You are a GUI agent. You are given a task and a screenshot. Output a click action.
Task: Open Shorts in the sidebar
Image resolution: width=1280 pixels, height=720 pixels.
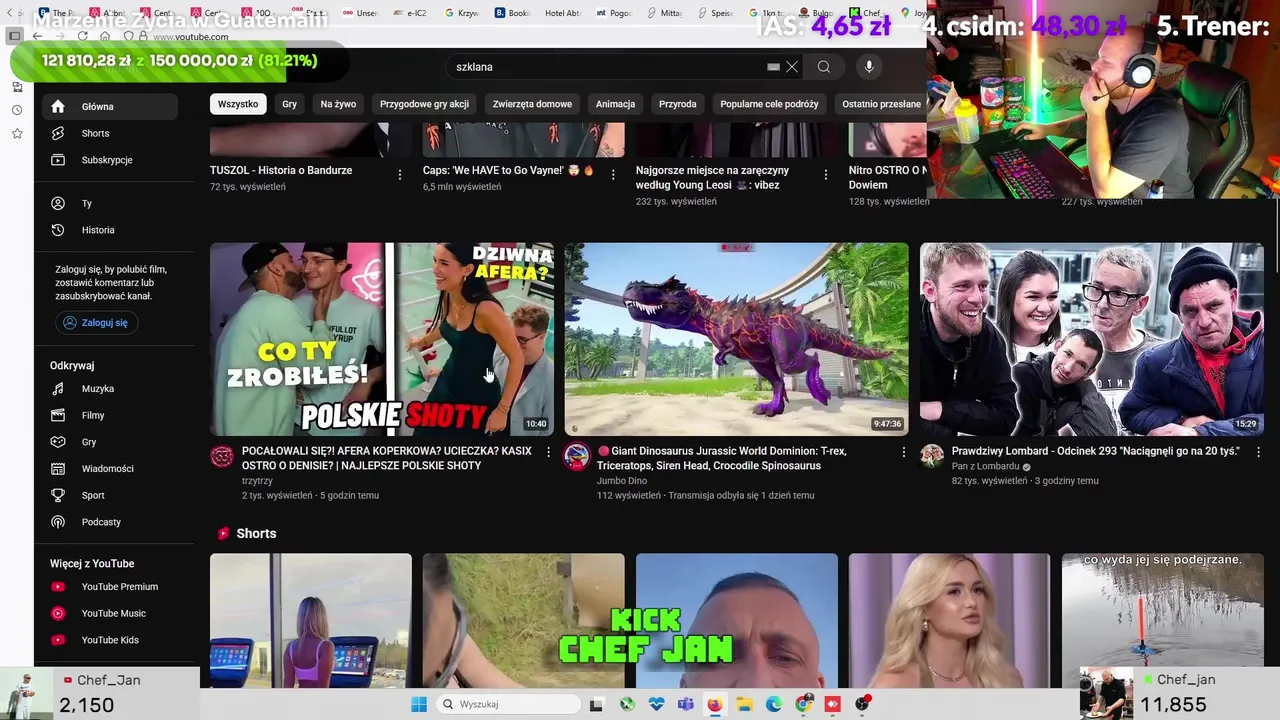(x=109, y=133)
